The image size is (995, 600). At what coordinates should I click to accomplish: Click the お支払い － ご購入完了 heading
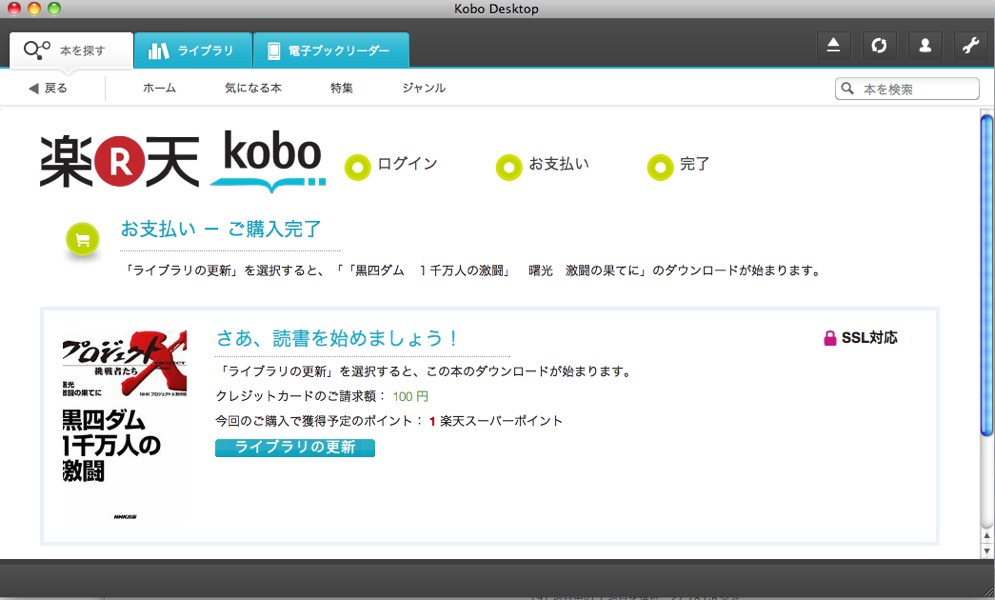221,229
